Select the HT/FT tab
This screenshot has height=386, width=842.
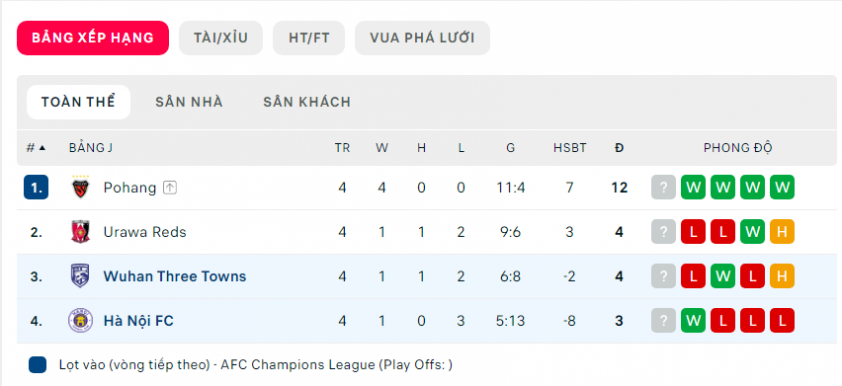click(309, 38)
